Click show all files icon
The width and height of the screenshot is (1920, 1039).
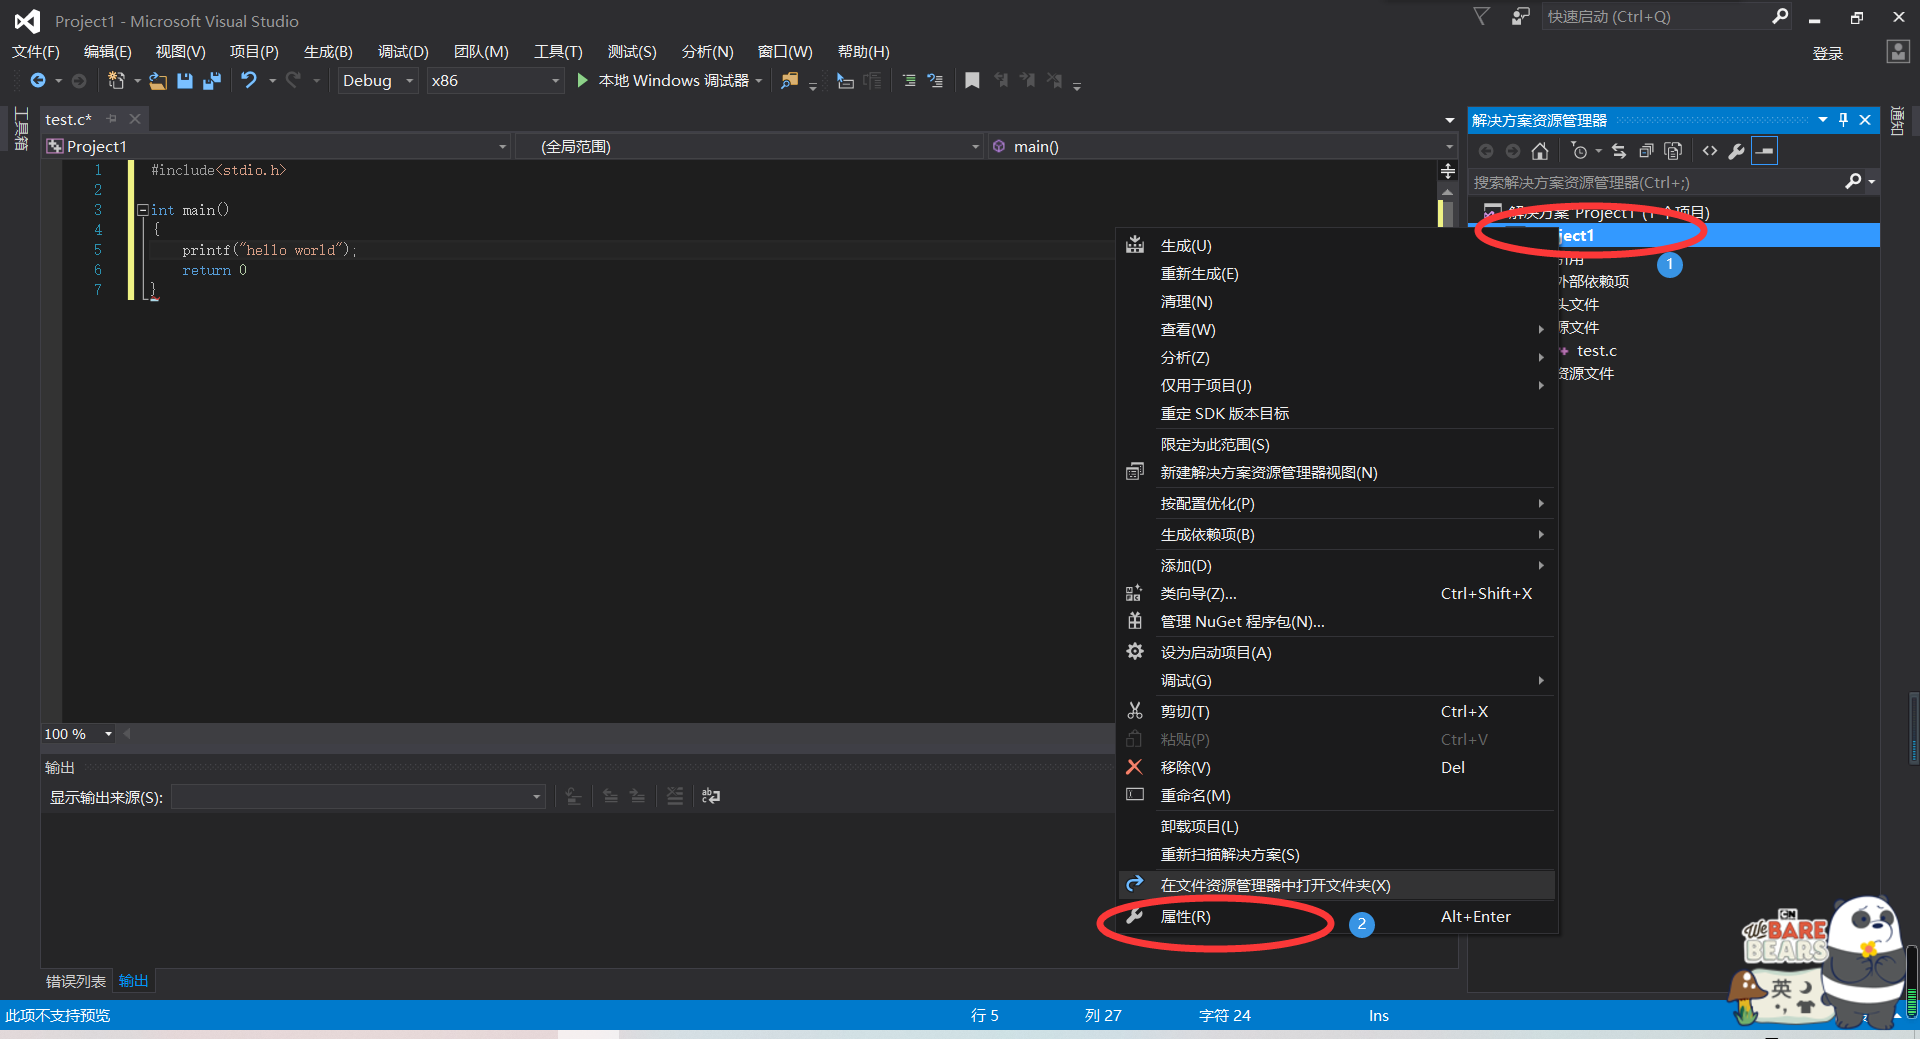1673,151
